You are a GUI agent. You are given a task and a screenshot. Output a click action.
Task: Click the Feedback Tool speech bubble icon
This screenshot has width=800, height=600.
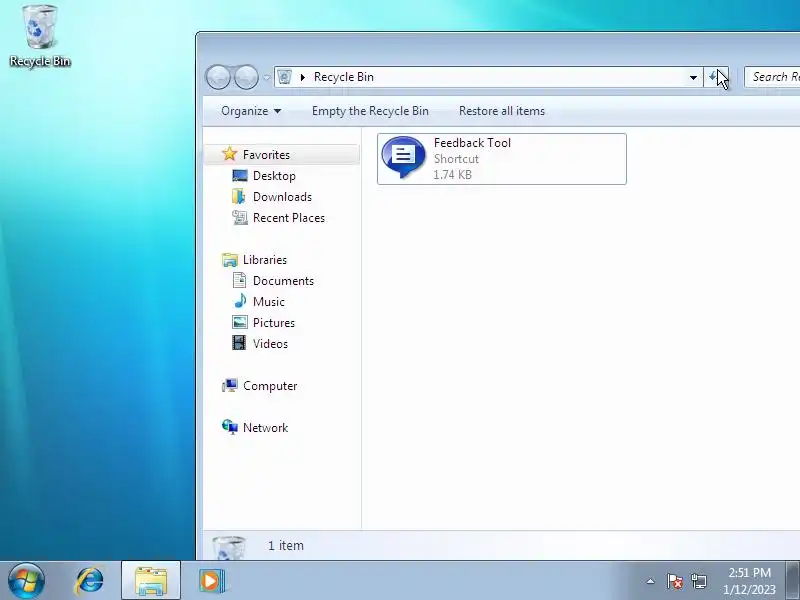403,156
